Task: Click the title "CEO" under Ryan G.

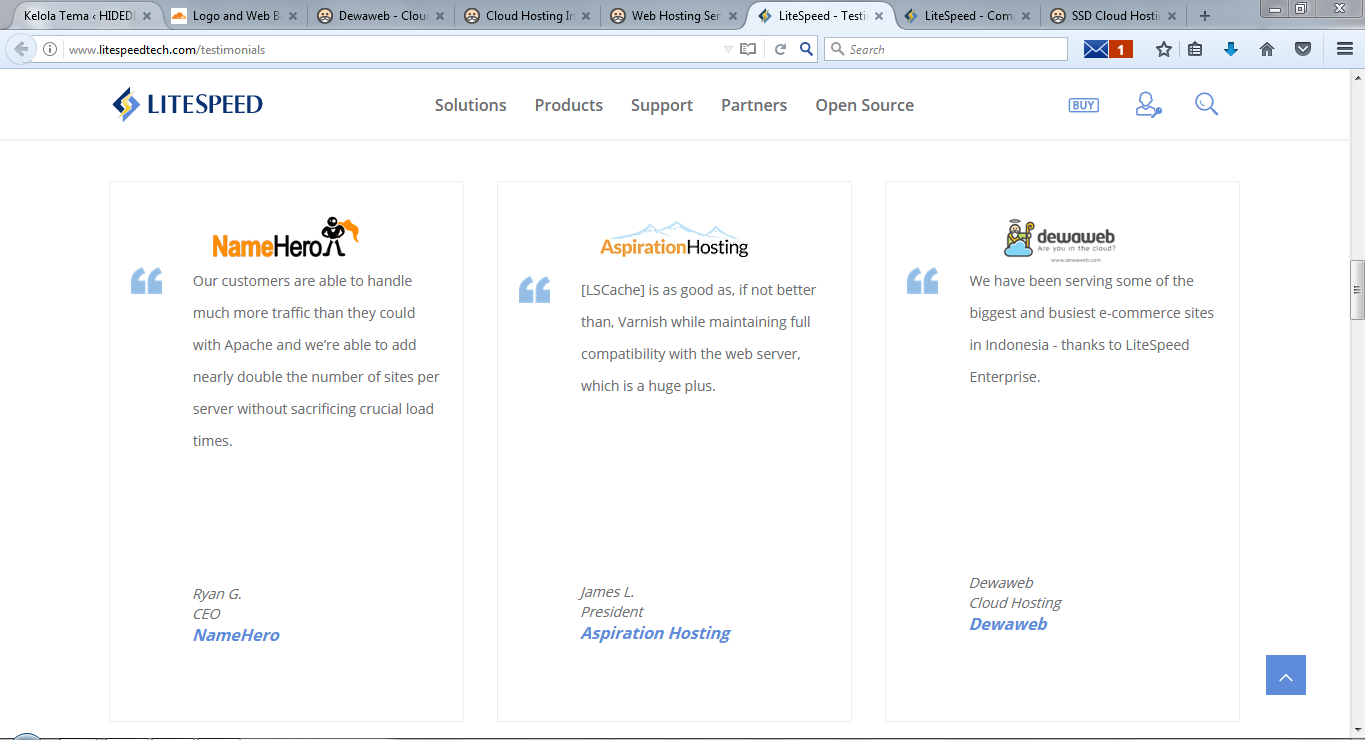Action: [207, 614]
